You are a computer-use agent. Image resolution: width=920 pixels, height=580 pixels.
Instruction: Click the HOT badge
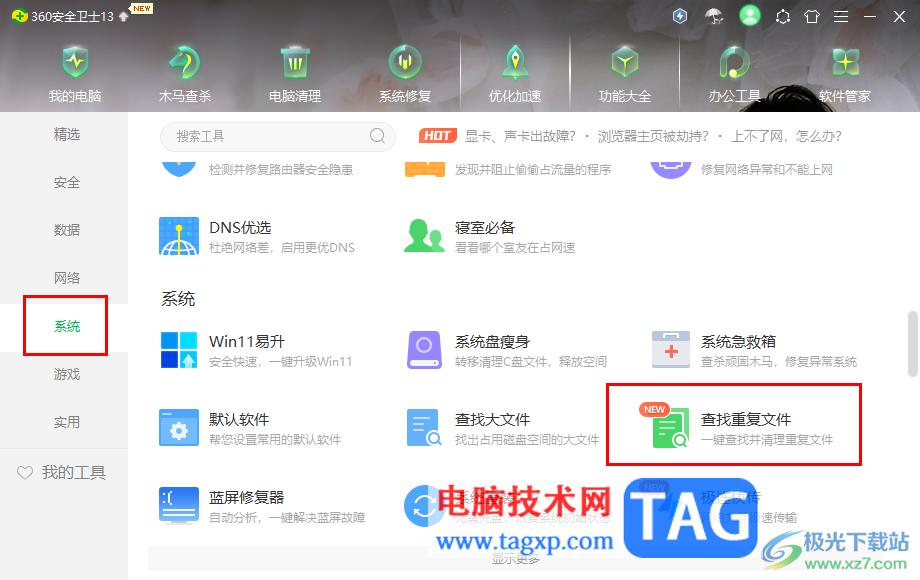tap(438, 136)
